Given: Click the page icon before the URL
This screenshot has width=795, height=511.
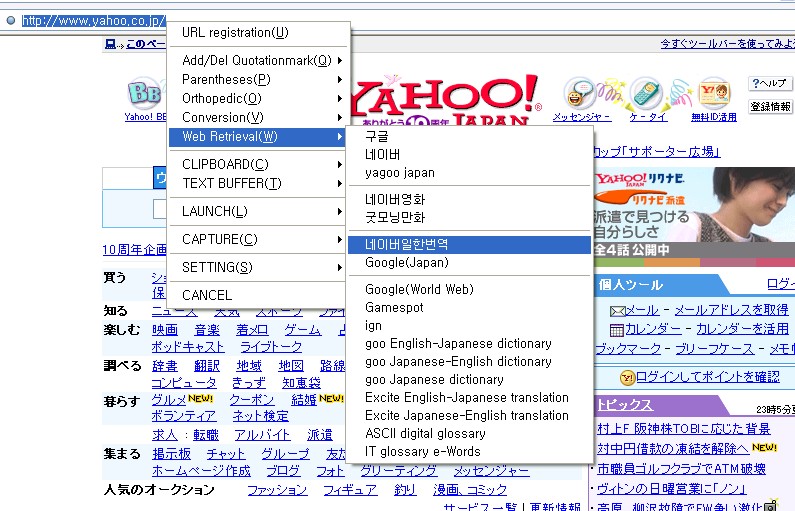Looking at the screenshot, I should 11,21.
